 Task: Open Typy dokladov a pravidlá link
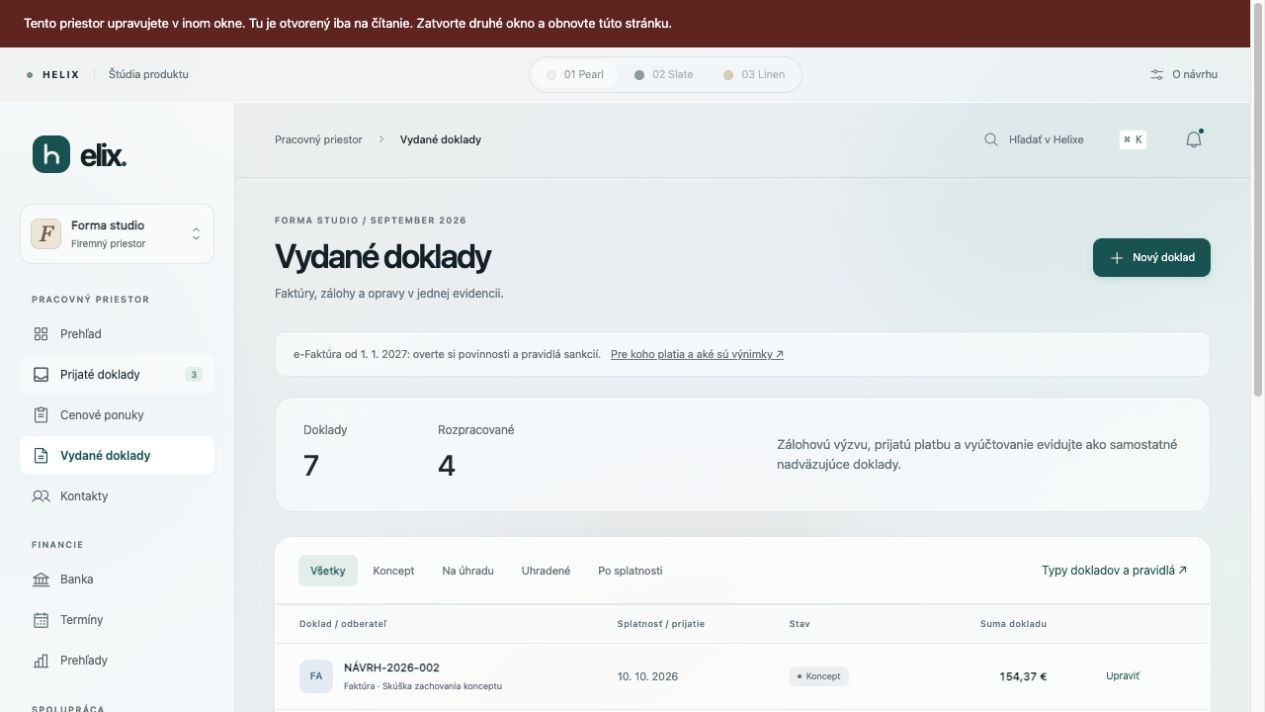click(x=1114, y=571)
